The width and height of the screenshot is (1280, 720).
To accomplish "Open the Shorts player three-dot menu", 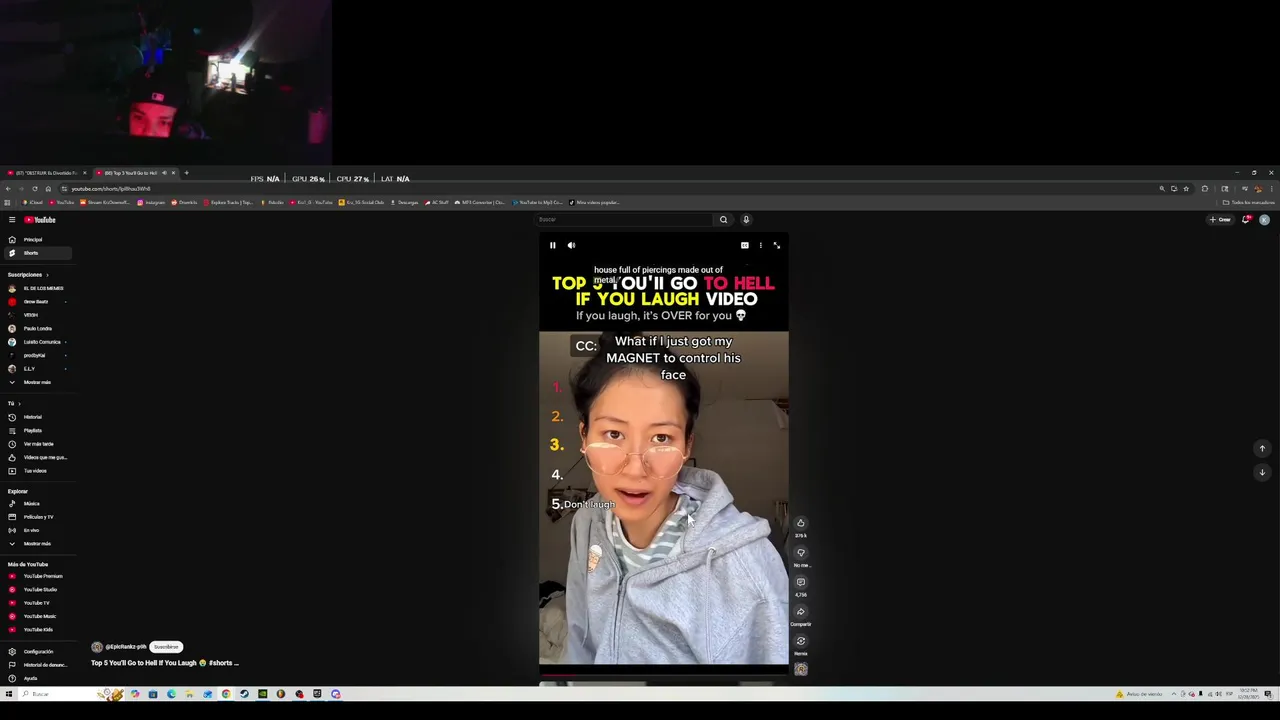I will [x=760, y=245].
